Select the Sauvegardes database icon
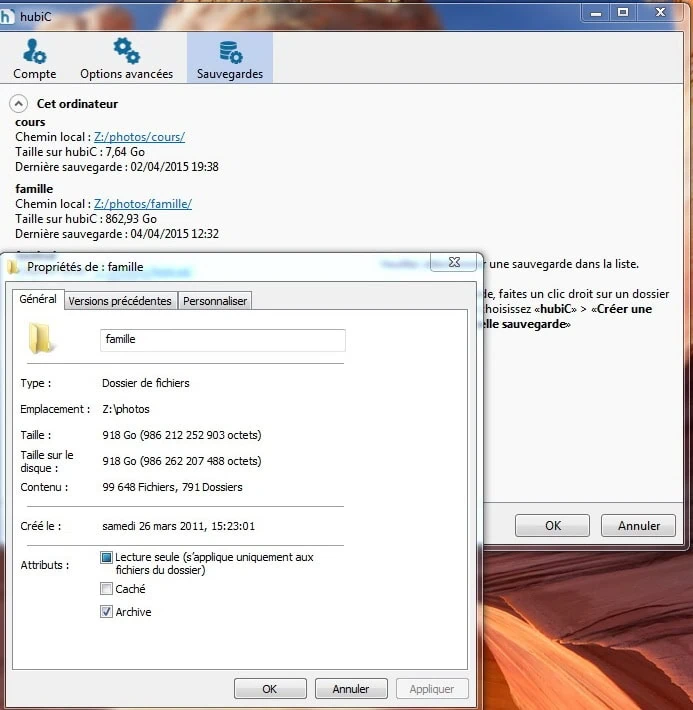The height and width of the screenshot is (710, 693). tap(230, 51)
